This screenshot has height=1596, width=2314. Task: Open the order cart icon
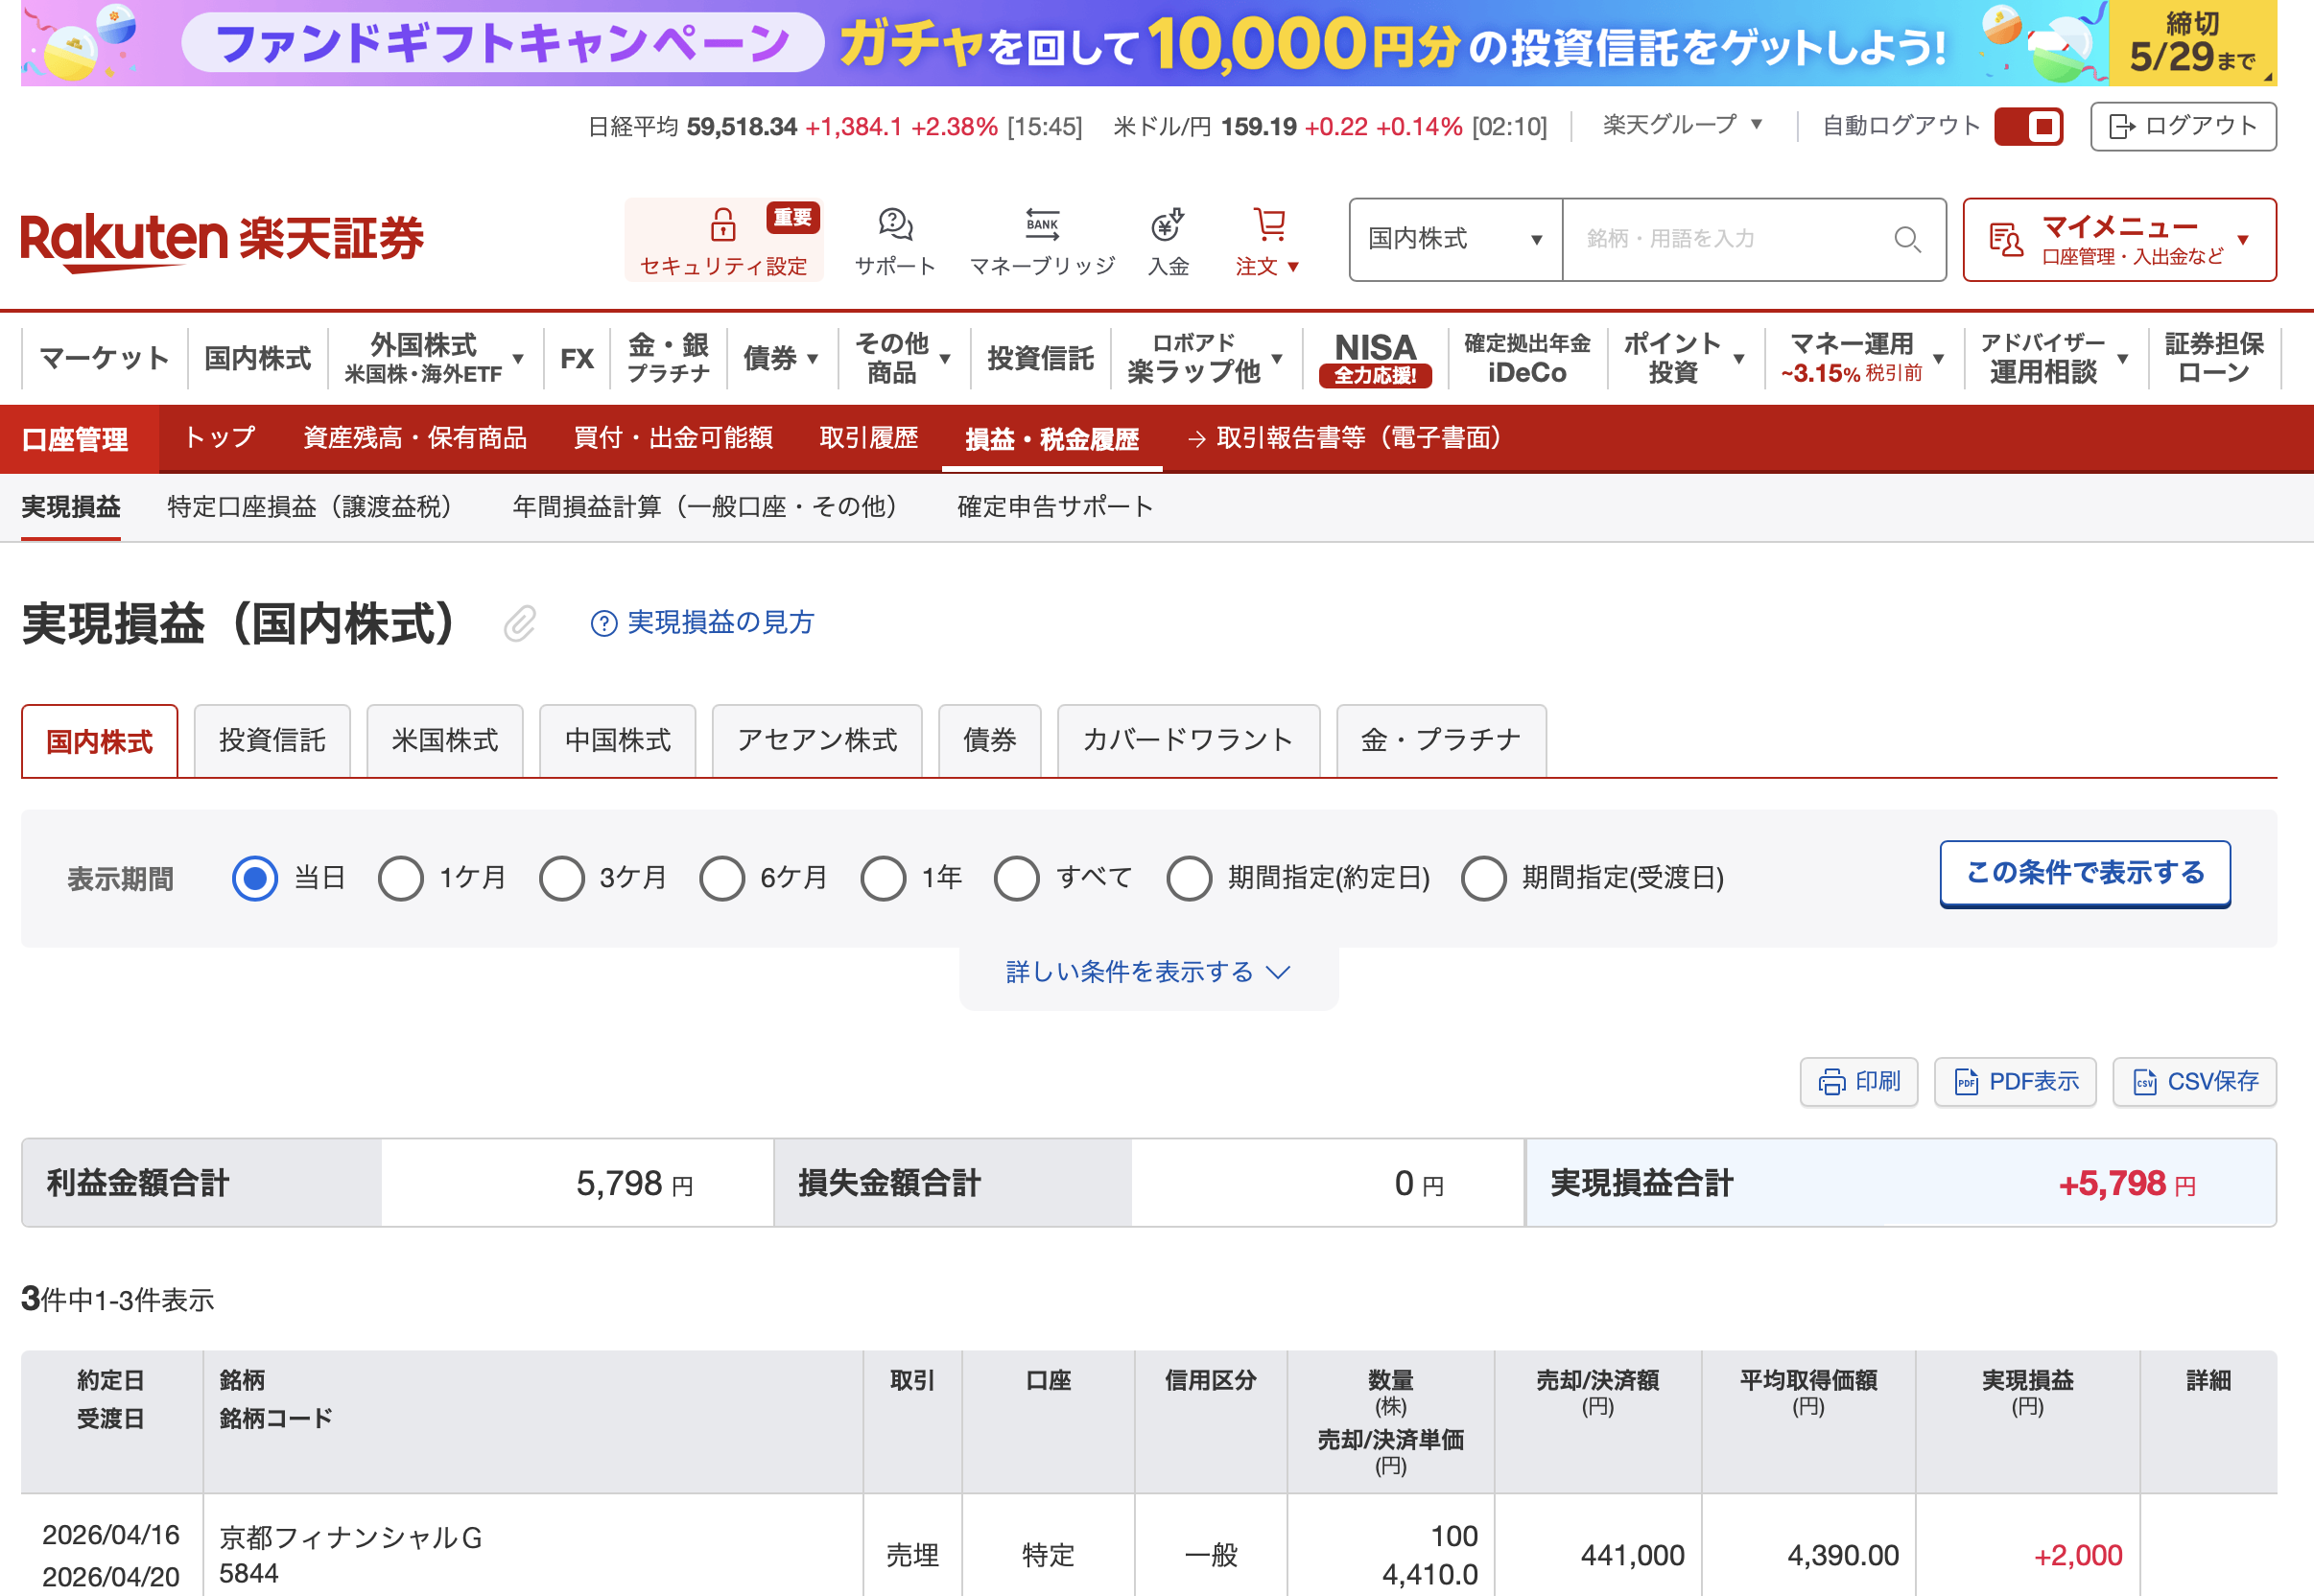pyautogui.click(x=1268, y=225)
